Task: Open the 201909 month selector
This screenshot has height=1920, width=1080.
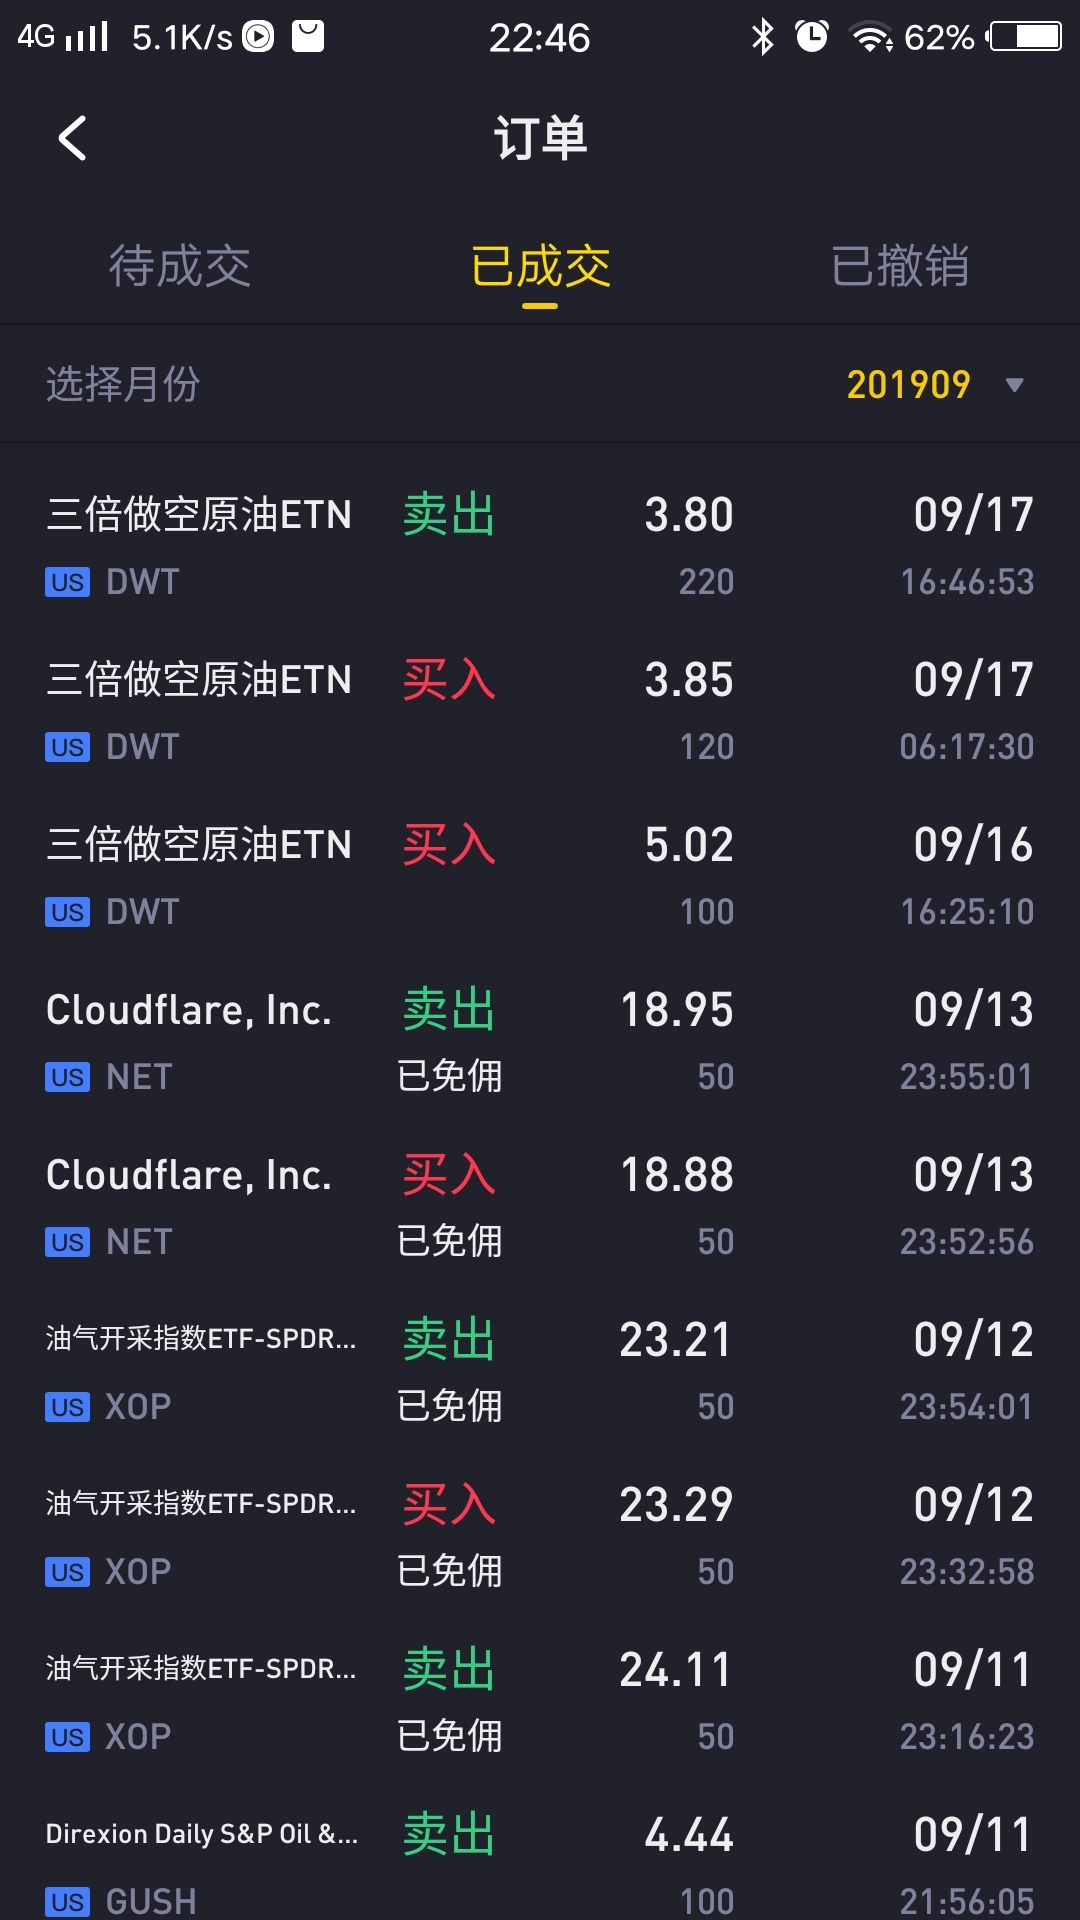Action: tap(908, 385)
